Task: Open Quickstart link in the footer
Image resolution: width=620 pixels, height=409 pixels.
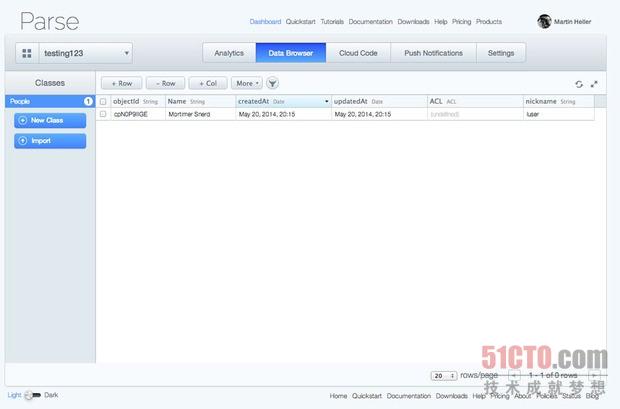Action: click(367, 396)
